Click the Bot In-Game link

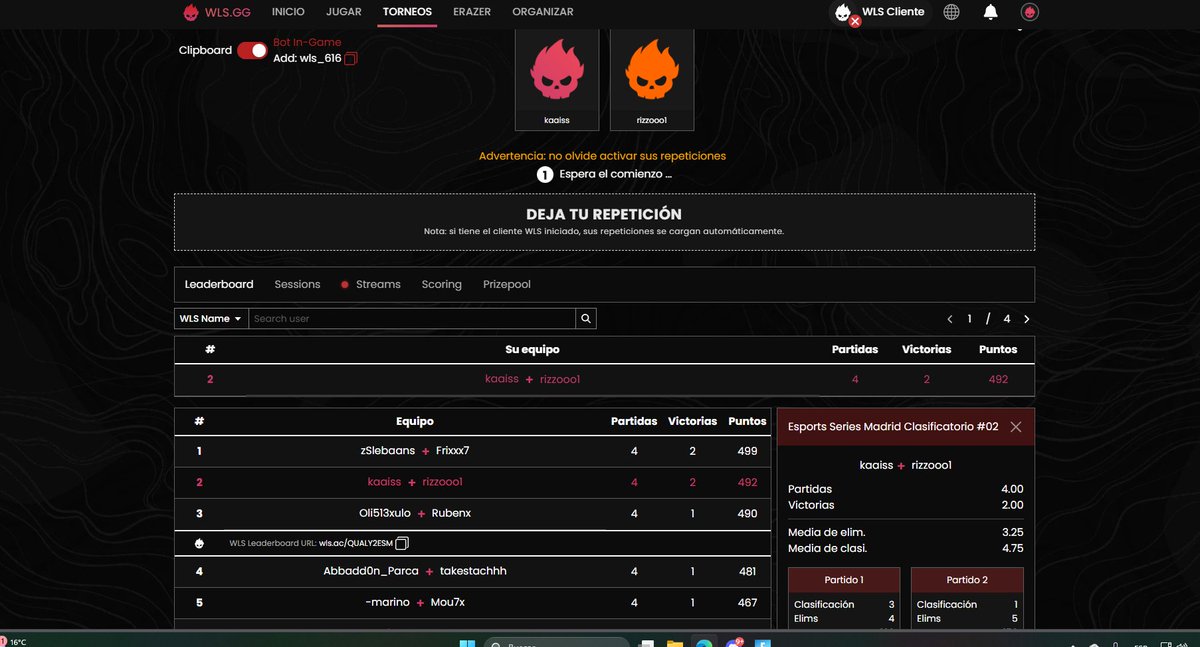point(307,42)
